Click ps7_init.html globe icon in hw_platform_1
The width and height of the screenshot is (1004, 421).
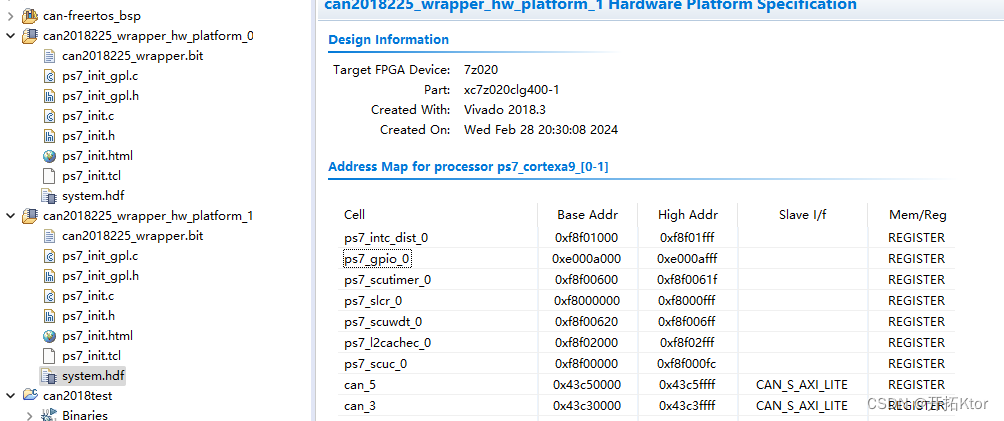(x=49, y=336)
